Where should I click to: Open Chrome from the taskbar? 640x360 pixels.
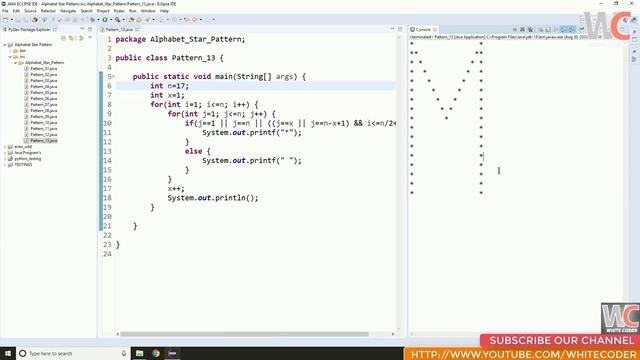click(156, 353)
